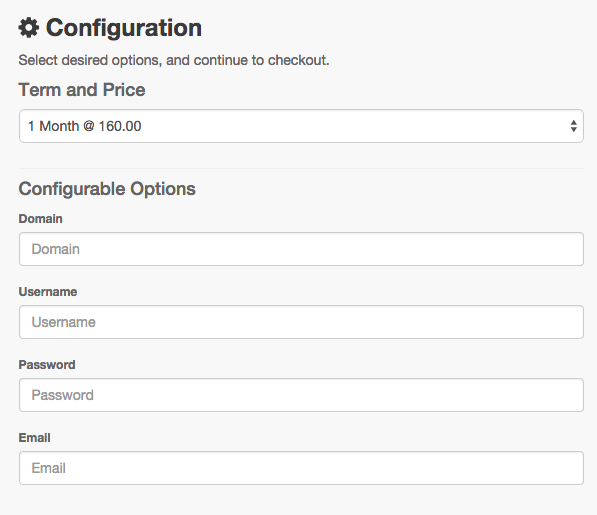Image resolution: width=597 pixels, height=515 pixels.
Task: Click the down arrow of the term selector
Action: pos(573,130)
